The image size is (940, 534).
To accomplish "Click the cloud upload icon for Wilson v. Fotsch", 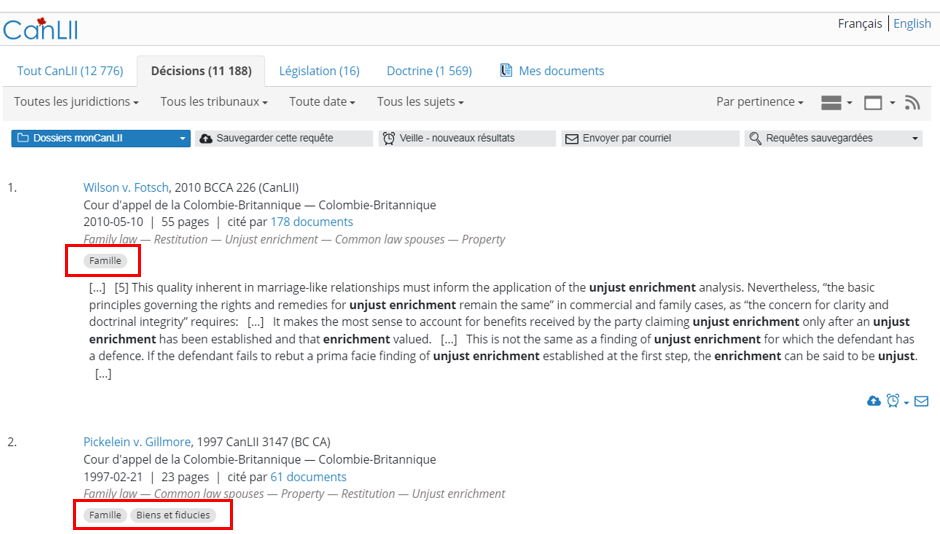I will 874,401.
